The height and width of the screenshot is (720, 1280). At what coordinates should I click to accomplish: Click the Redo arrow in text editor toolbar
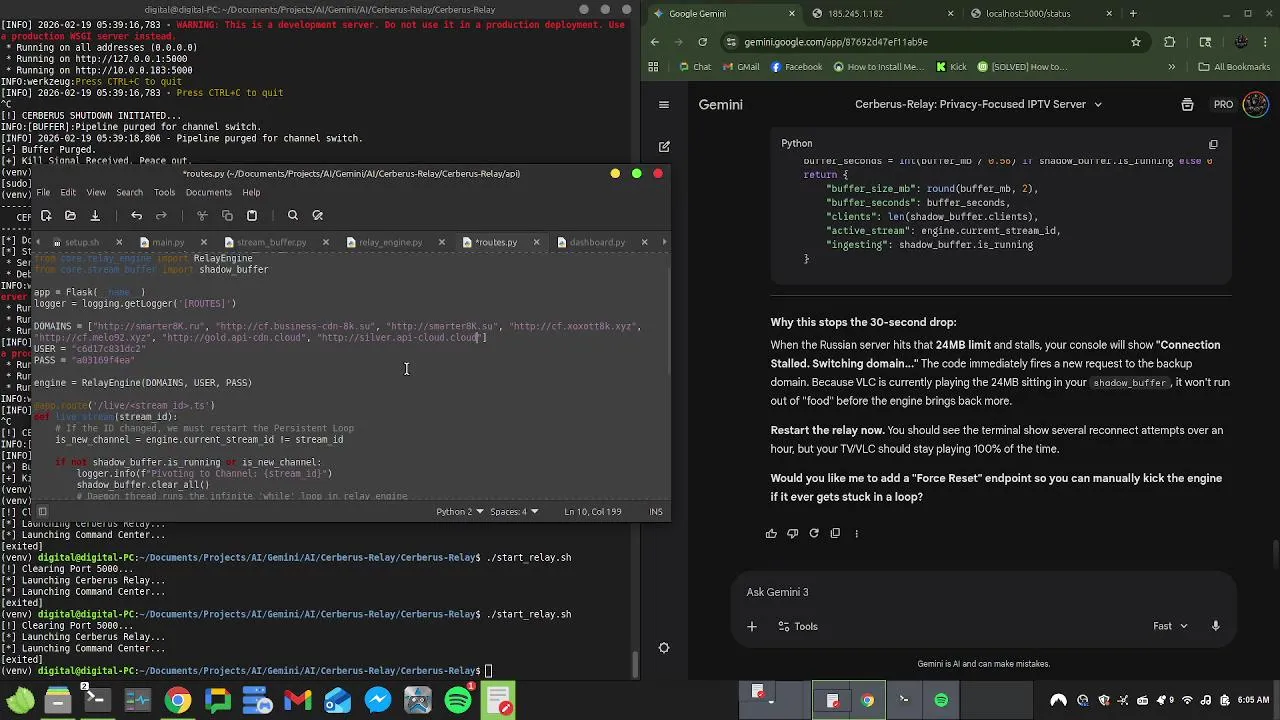click(161, 215)
